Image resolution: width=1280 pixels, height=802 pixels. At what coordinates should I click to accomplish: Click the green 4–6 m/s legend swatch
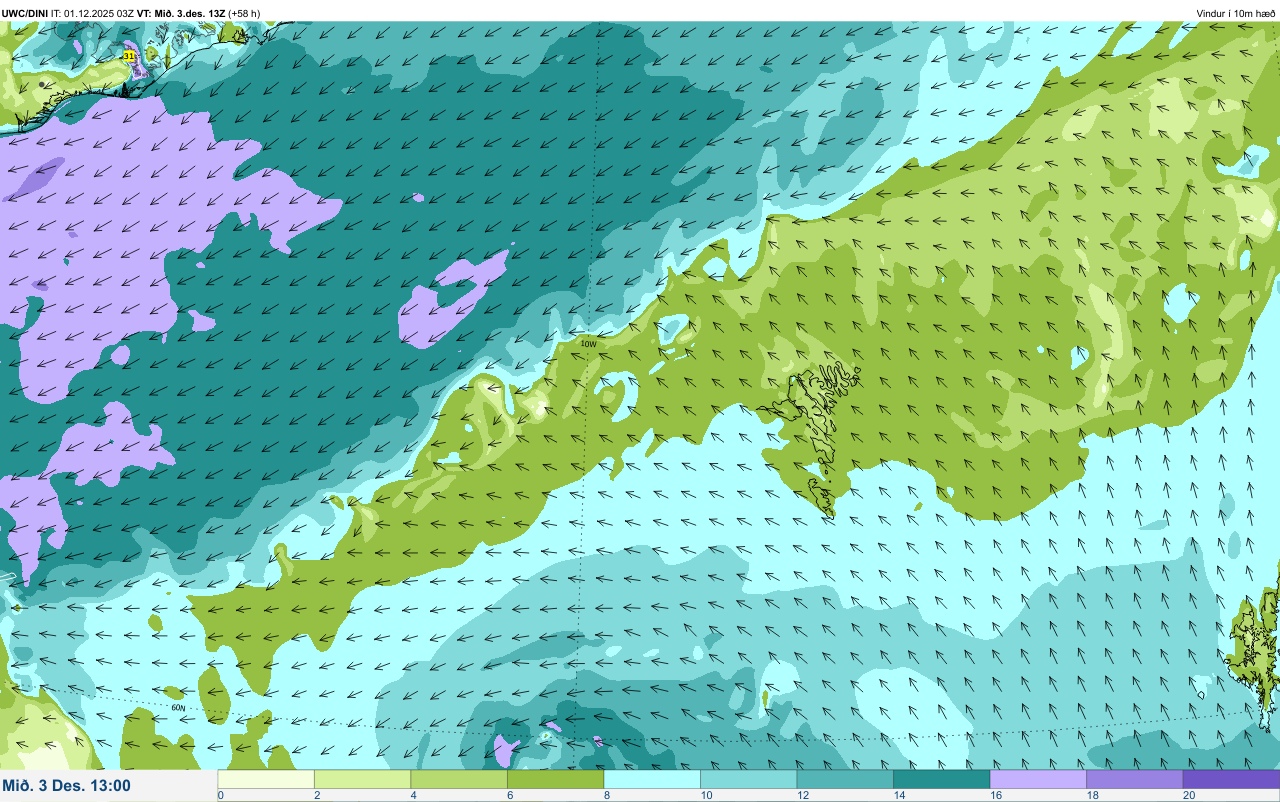(x=459, y=779)
